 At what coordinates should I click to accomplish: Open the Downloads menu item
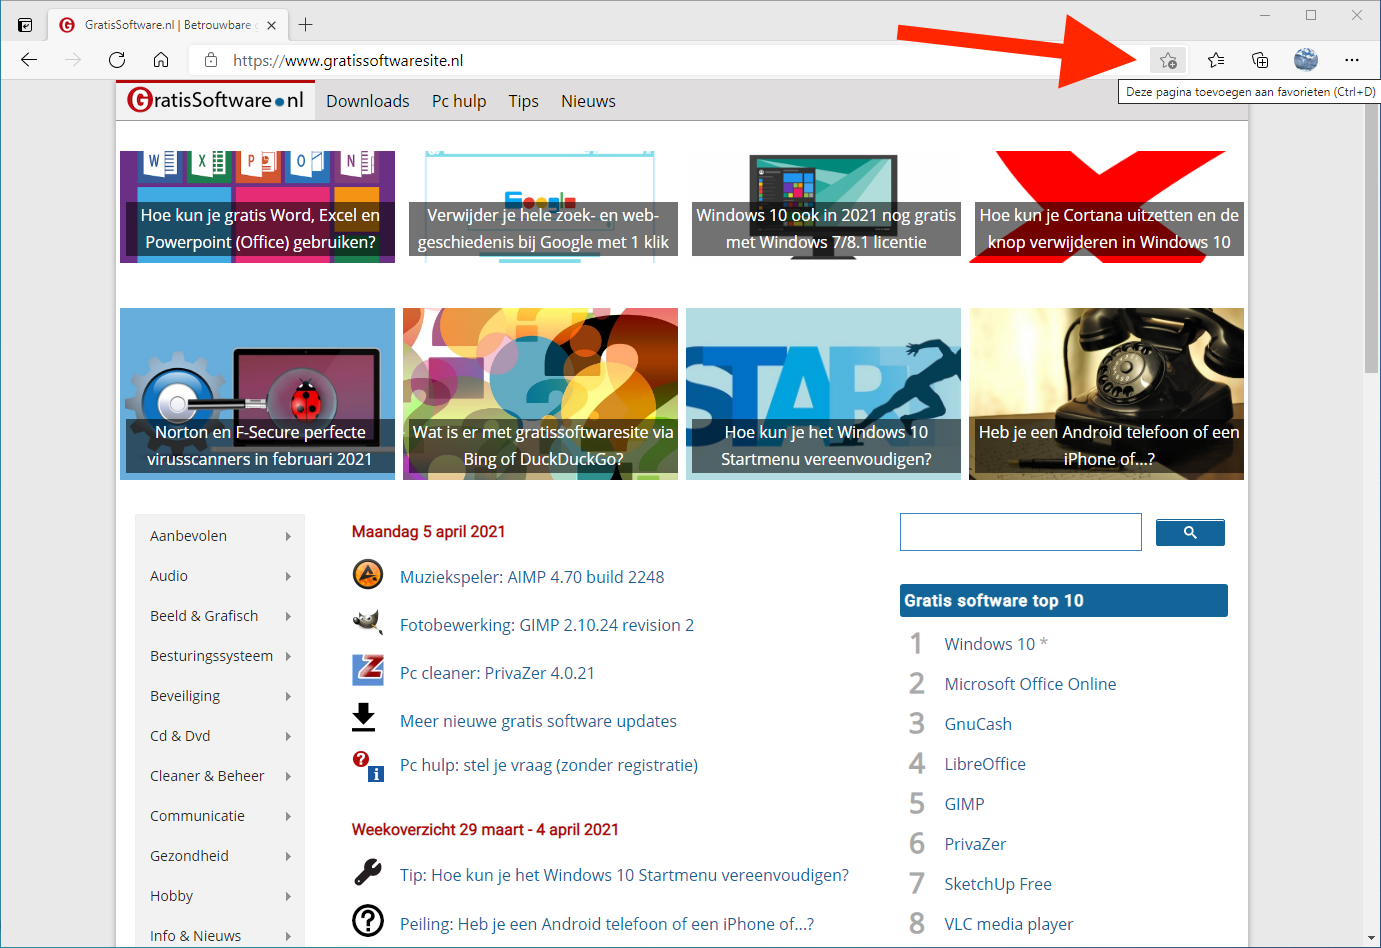367,101
